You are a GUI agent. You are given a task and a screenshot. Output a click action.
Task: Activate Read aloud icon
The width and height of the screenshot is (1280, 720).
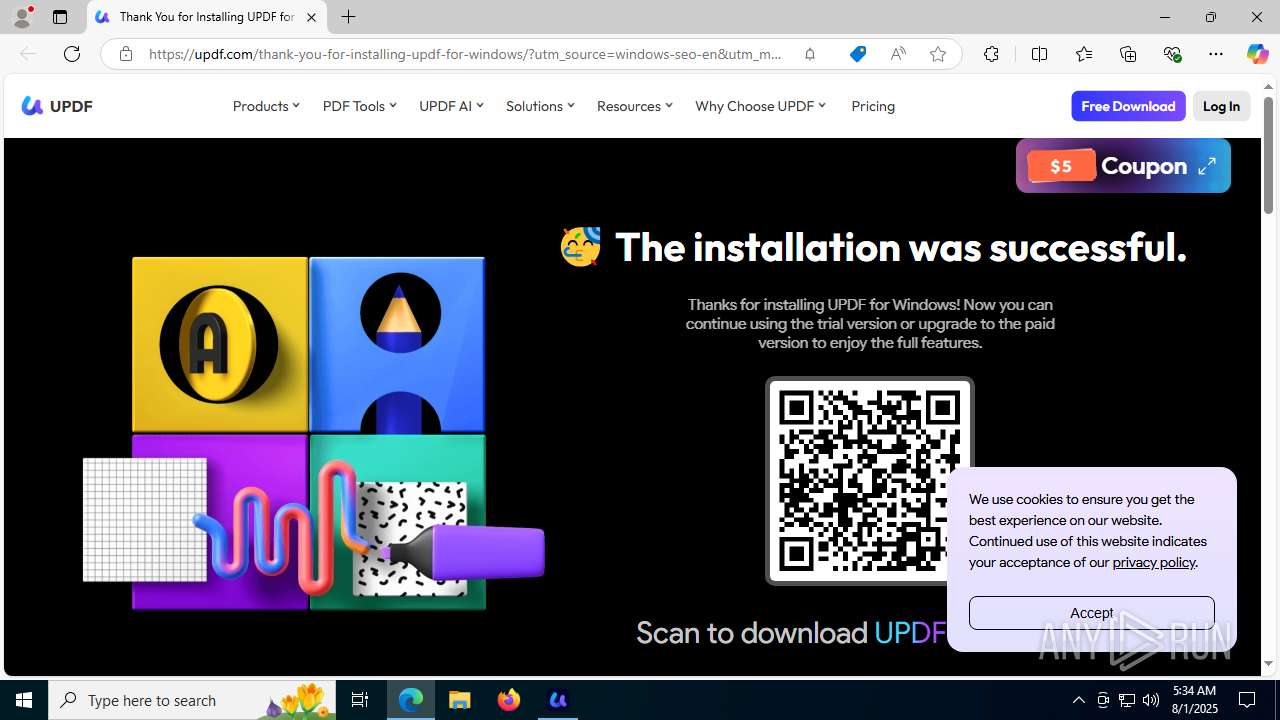click(898, 54)
